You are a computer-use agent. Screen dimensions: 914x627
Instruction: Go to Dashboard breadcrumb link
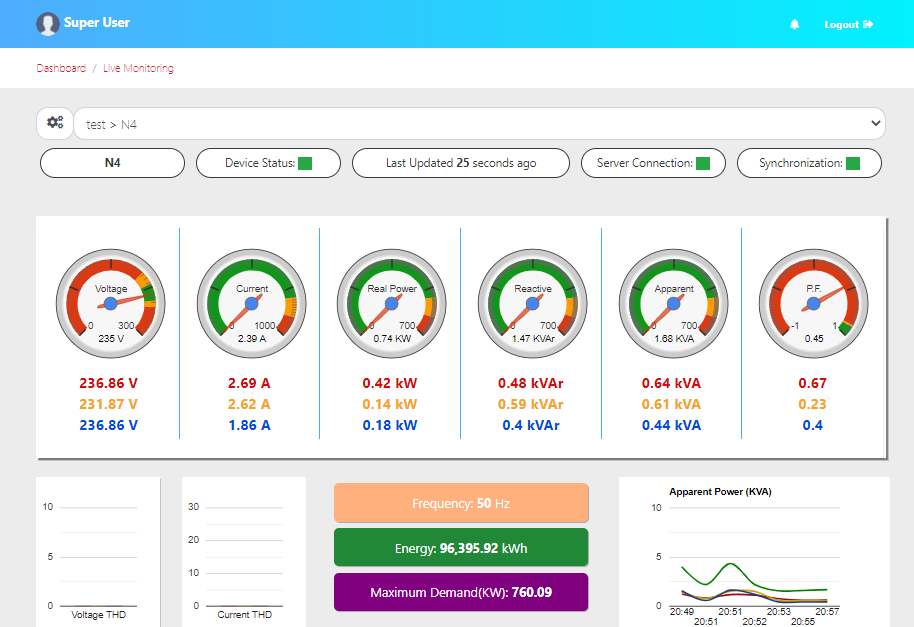point(61,69)
